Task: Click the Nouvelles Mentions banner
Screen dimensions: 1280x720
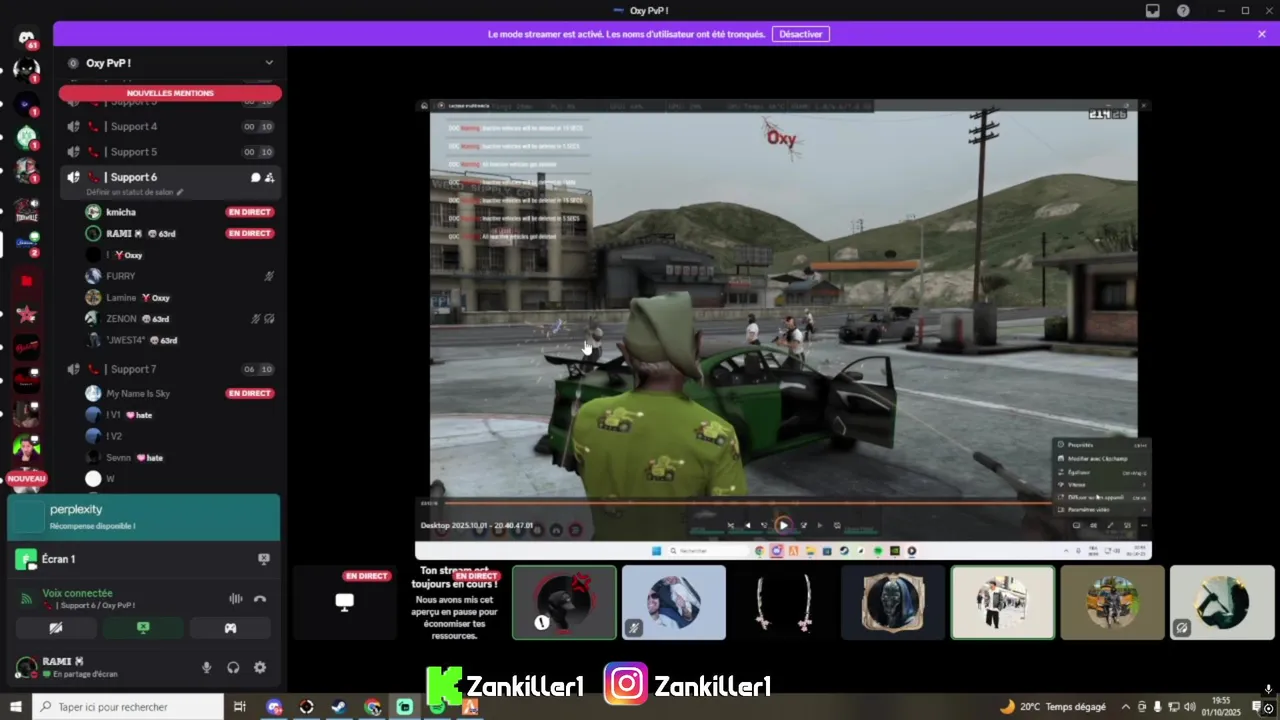Action: pos(170,93)
